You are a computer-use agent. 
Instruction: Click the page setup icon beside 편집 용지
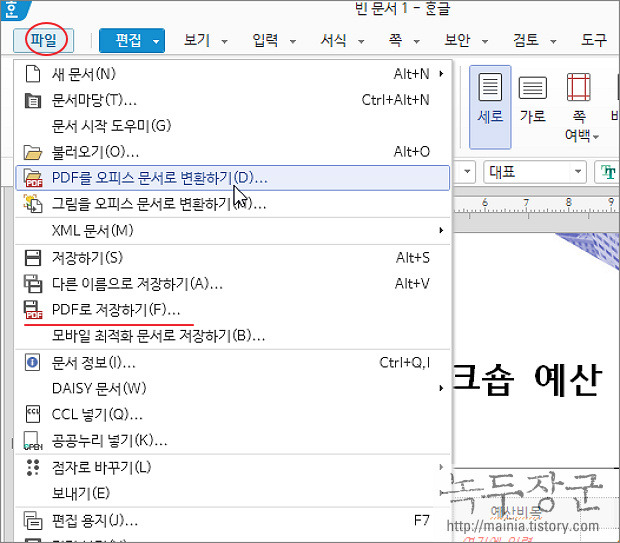(x=33, y=521)
